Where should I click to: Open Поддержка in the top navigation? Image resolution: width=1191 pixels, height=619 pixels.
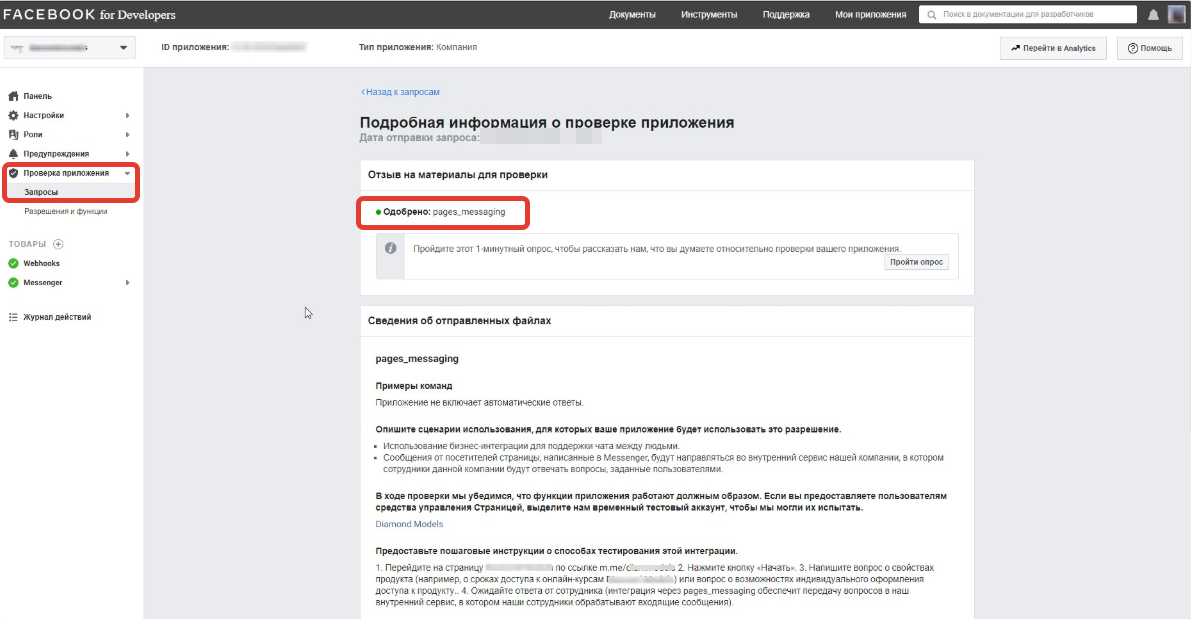pyautogui.click(x=786, y=14)
